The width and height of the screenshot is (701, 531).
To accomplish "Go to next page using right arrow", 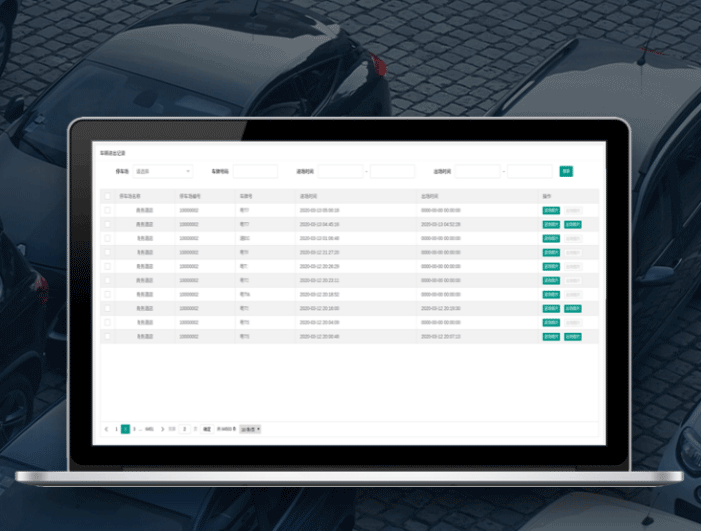I will (163, 429).
